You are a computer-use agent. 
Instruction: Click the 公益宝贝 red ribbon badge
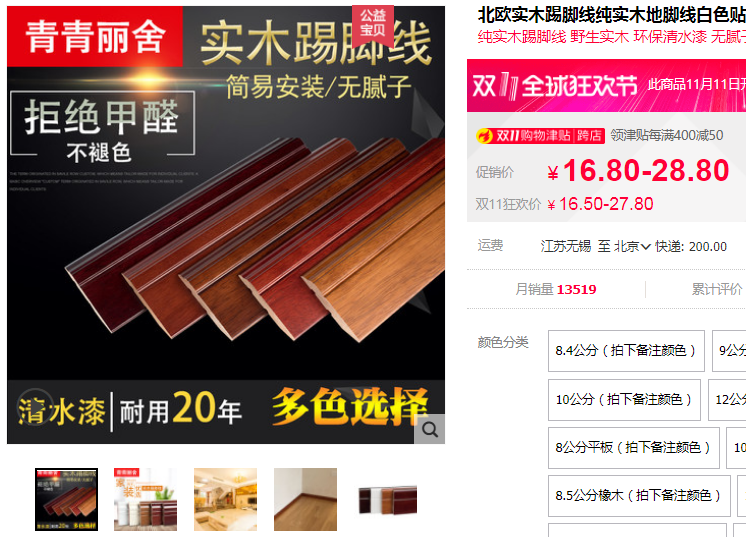(x=373, y=23)
